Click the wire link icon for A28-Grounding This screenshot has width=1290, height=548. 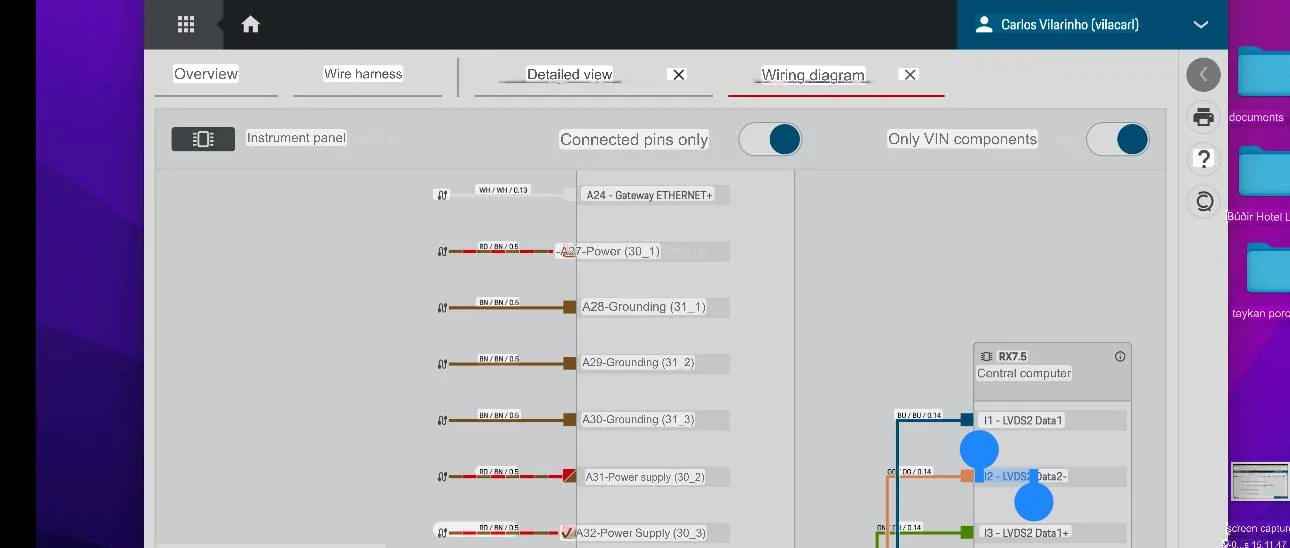click(442, 308)
